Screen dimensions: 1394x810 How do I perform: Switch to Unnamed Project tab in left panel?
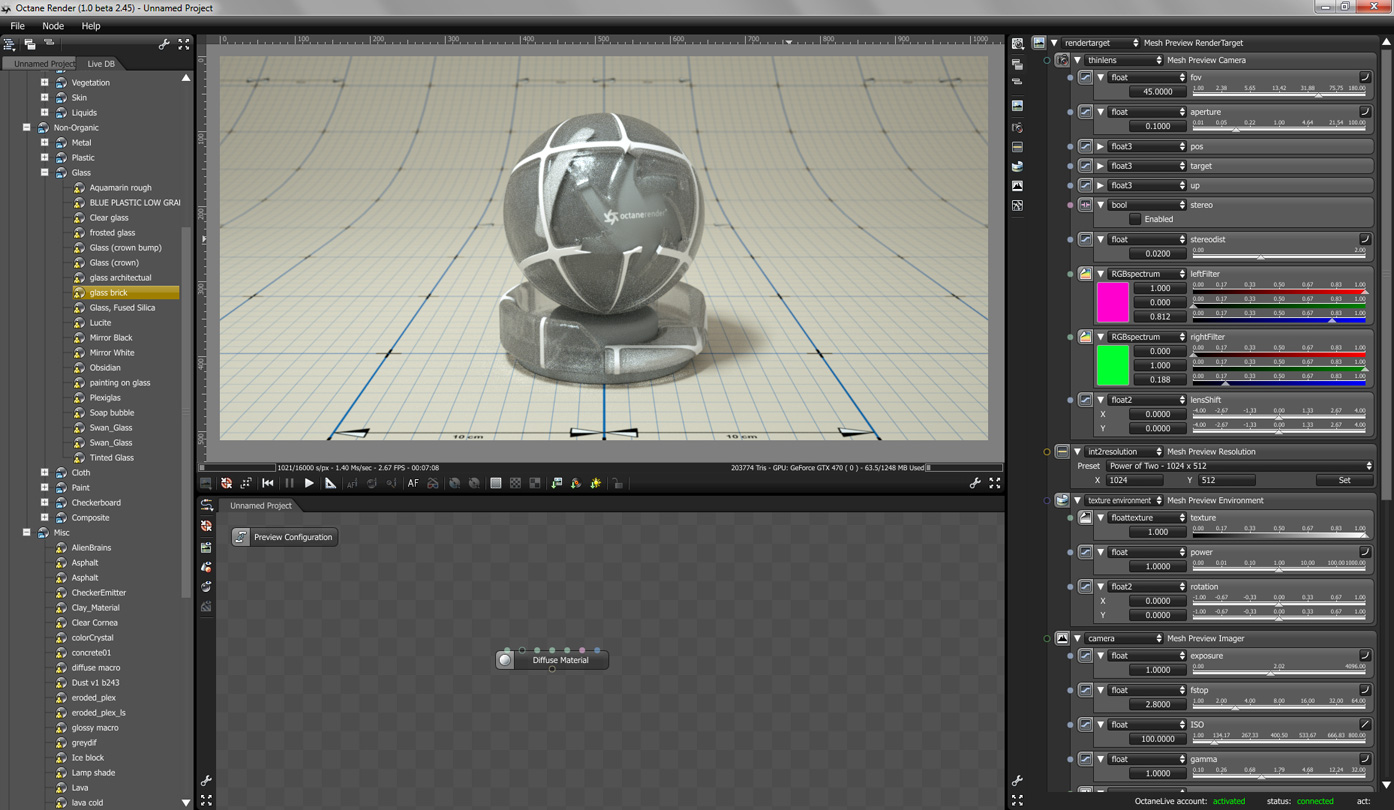tap(40, 64)
